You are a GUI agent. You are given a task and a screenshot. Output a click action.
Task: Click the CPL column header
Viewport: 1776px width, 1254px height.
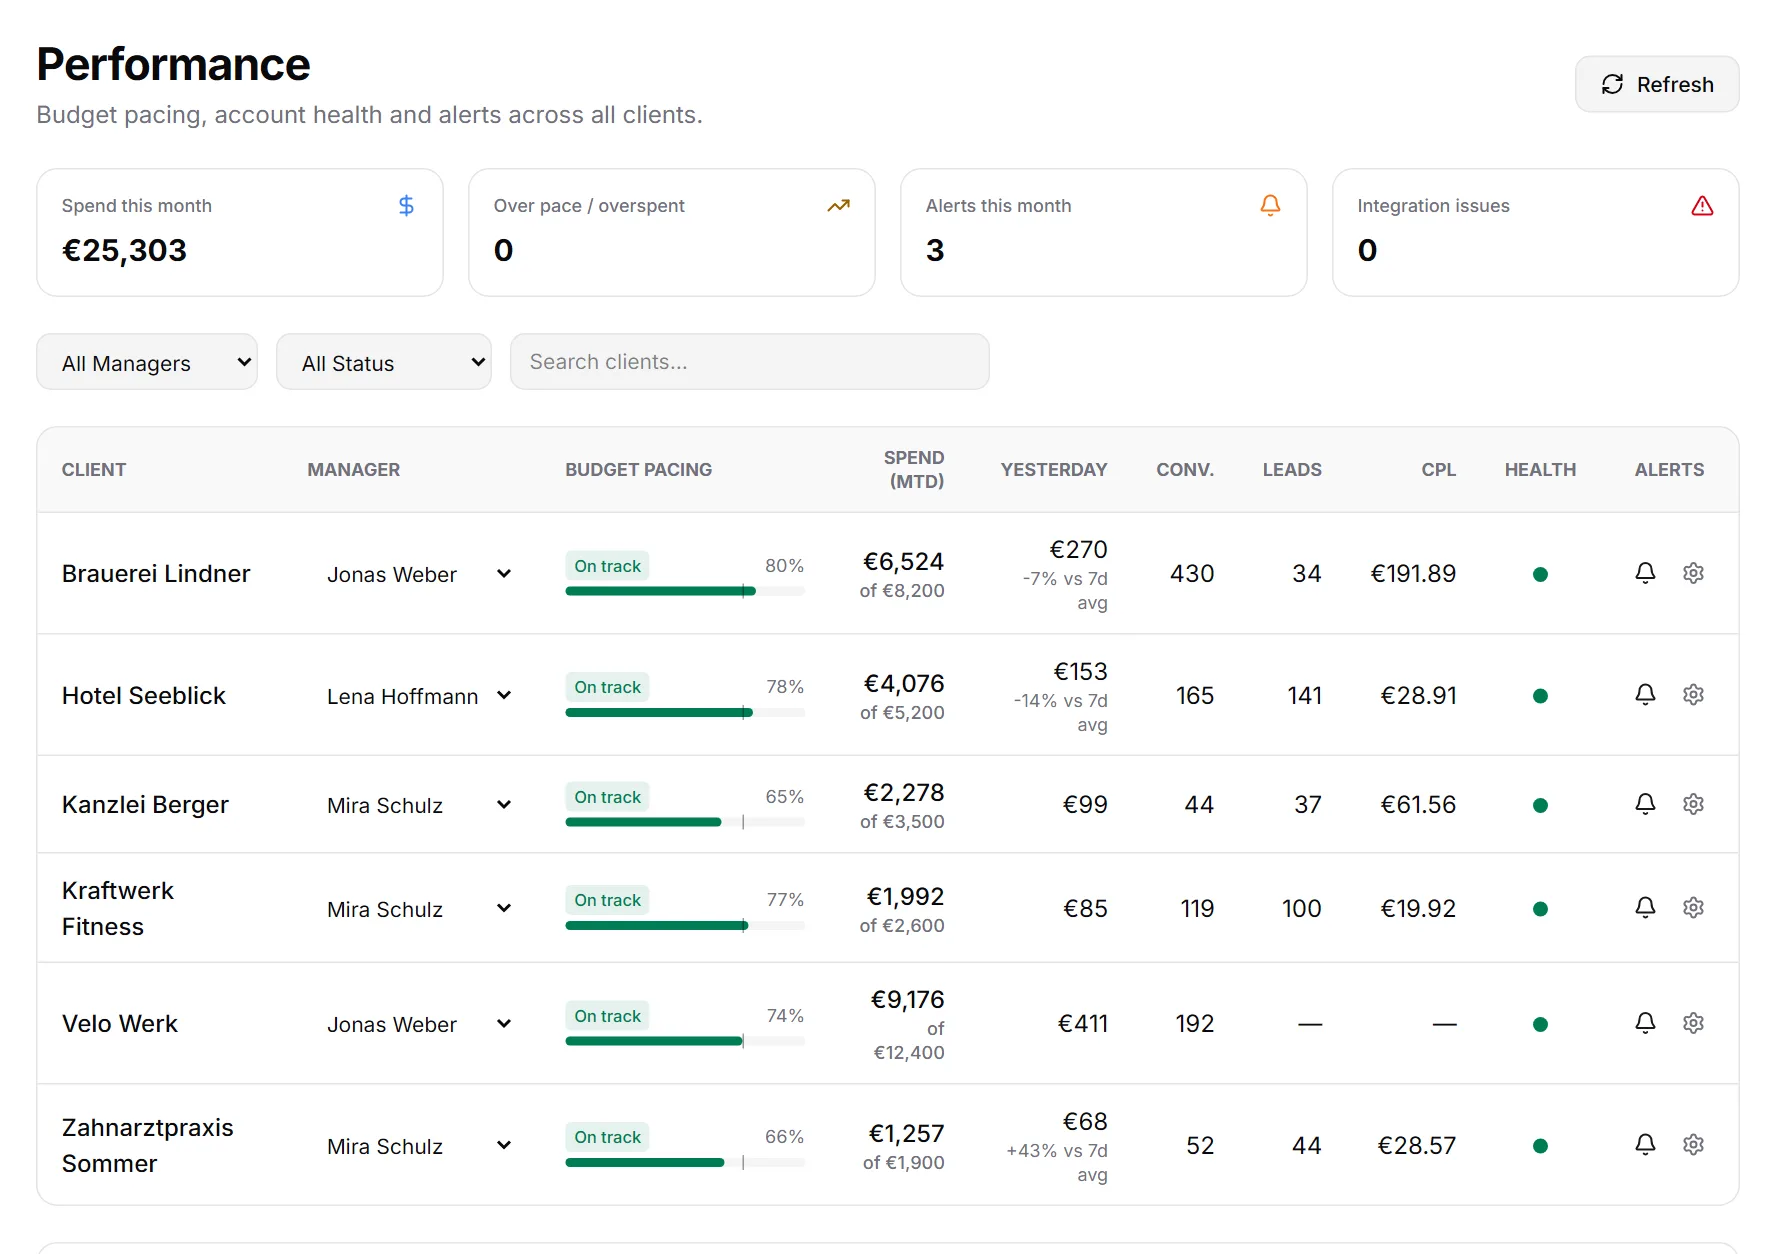1439,470
